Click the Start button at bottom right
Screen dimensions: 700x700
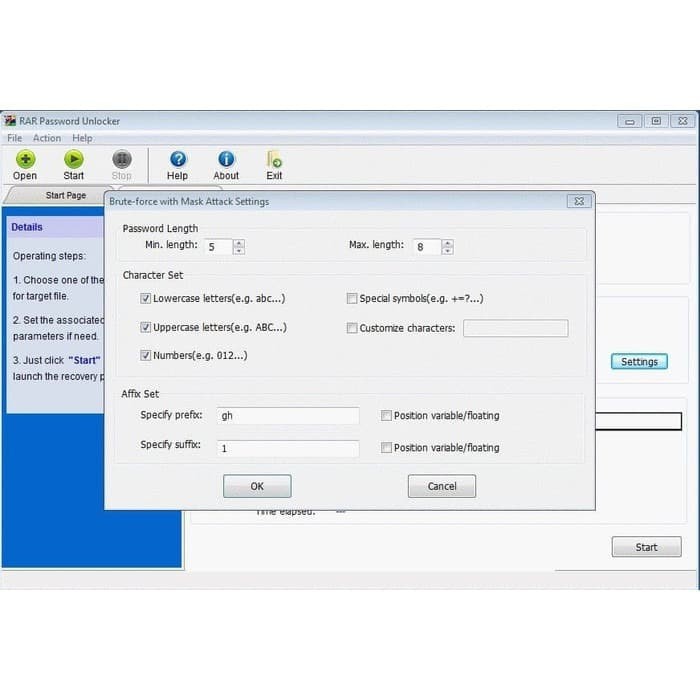click(646, 547)
